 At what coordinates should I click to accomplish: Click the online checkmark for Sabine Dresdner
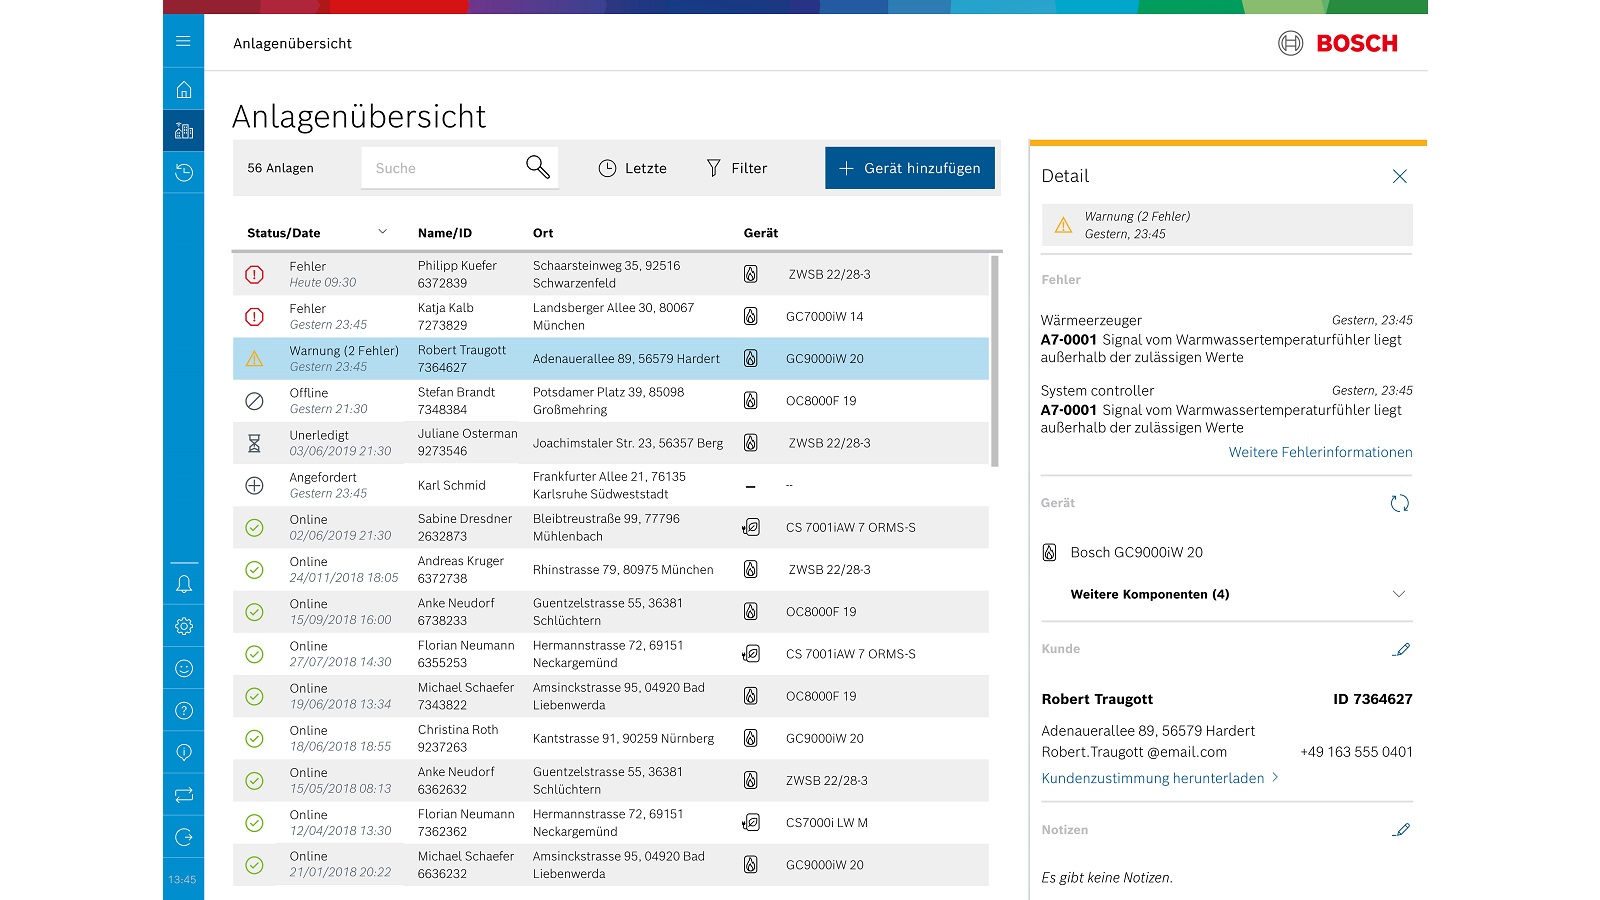(x=254, y=527)
